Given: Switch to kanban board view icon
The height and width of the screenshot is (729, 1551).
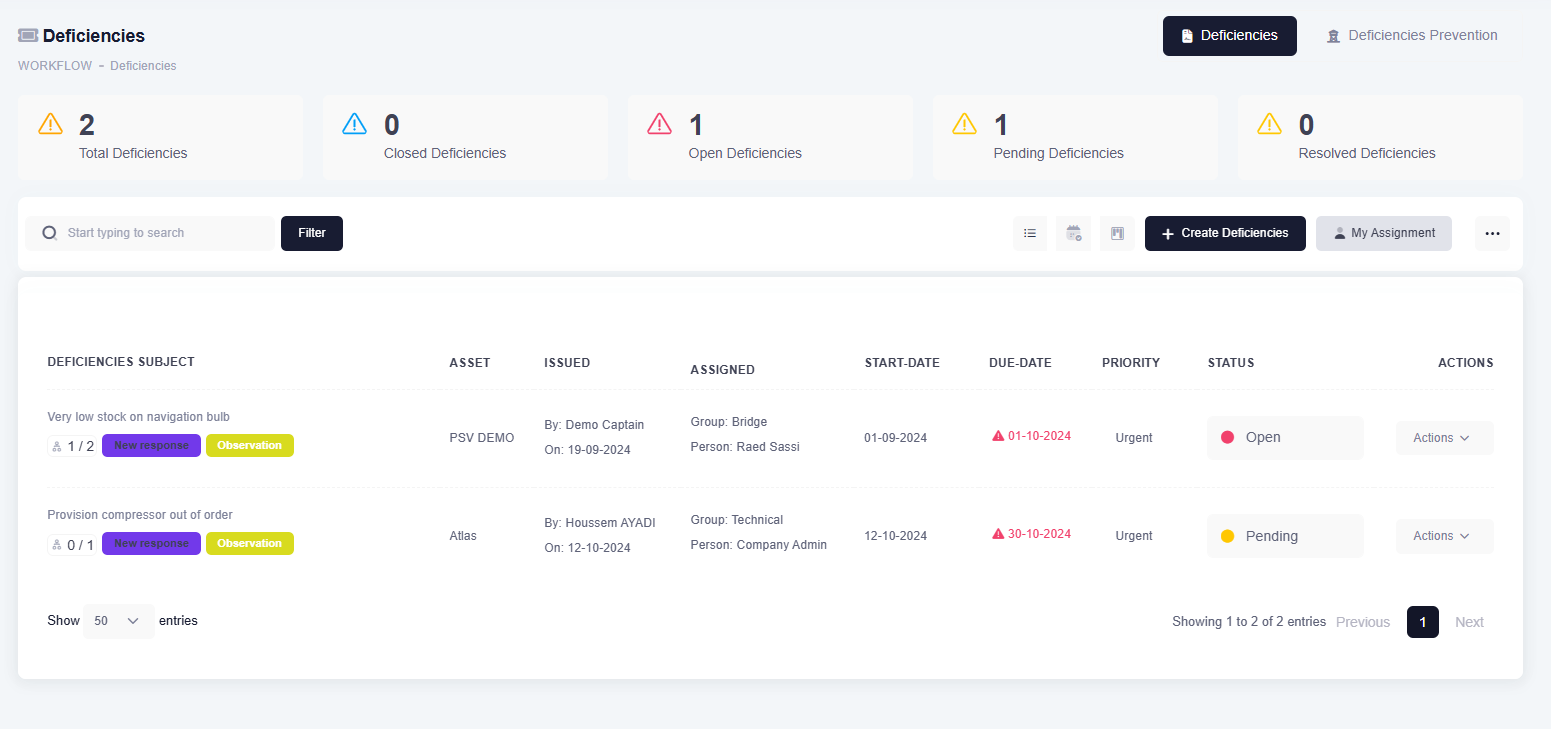Looking at the screenshot, I should tap(1117, 233).
